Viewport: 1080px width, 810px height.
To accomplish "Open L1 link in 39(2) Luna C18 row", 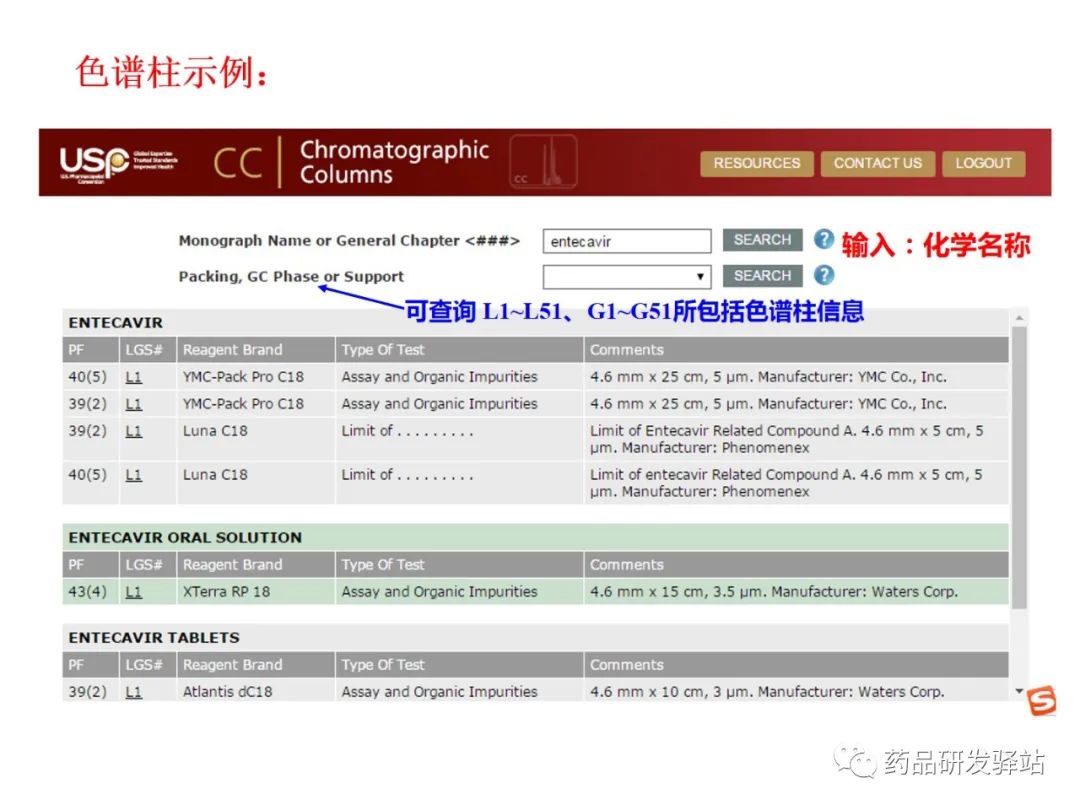I will click(134, 431).
